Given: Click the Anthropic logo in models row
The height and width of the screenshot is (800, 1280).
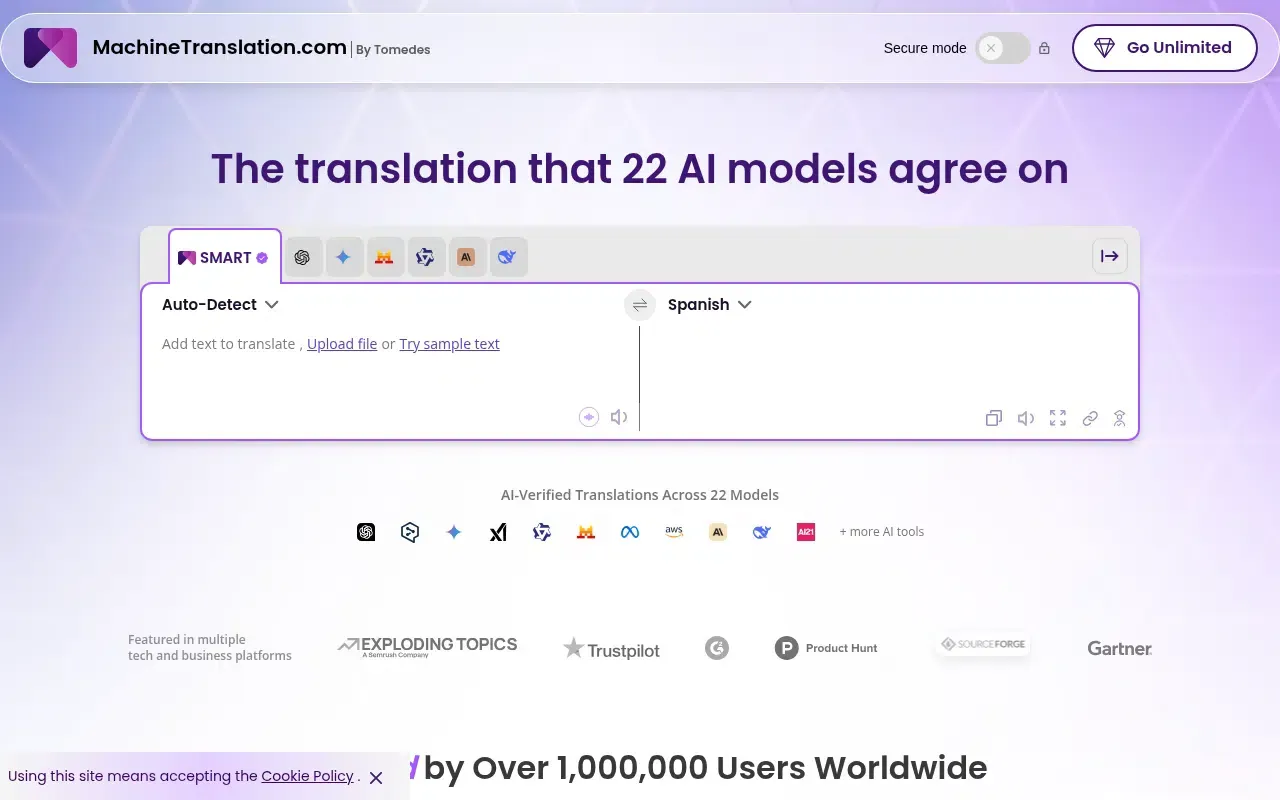Looking at the screenshot, I should [718, 532].
